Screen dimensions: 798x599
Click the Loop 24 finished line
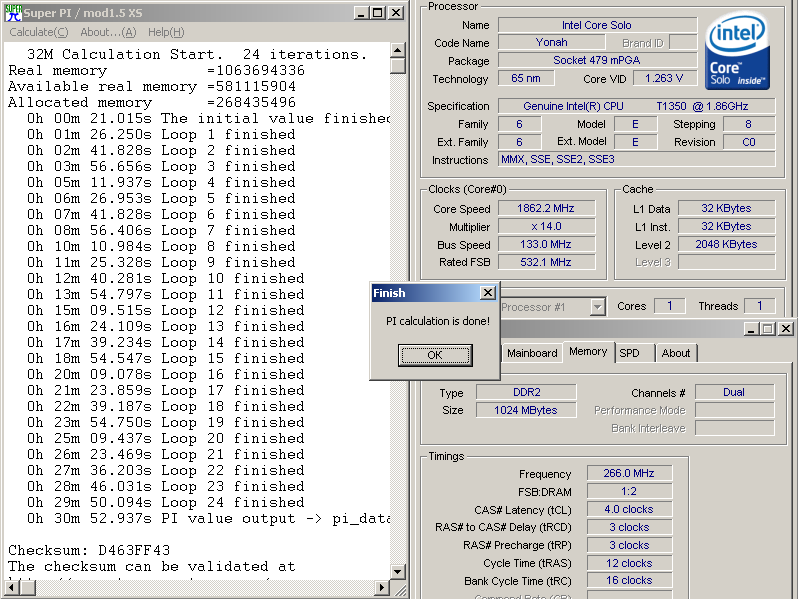coord(166,503)
